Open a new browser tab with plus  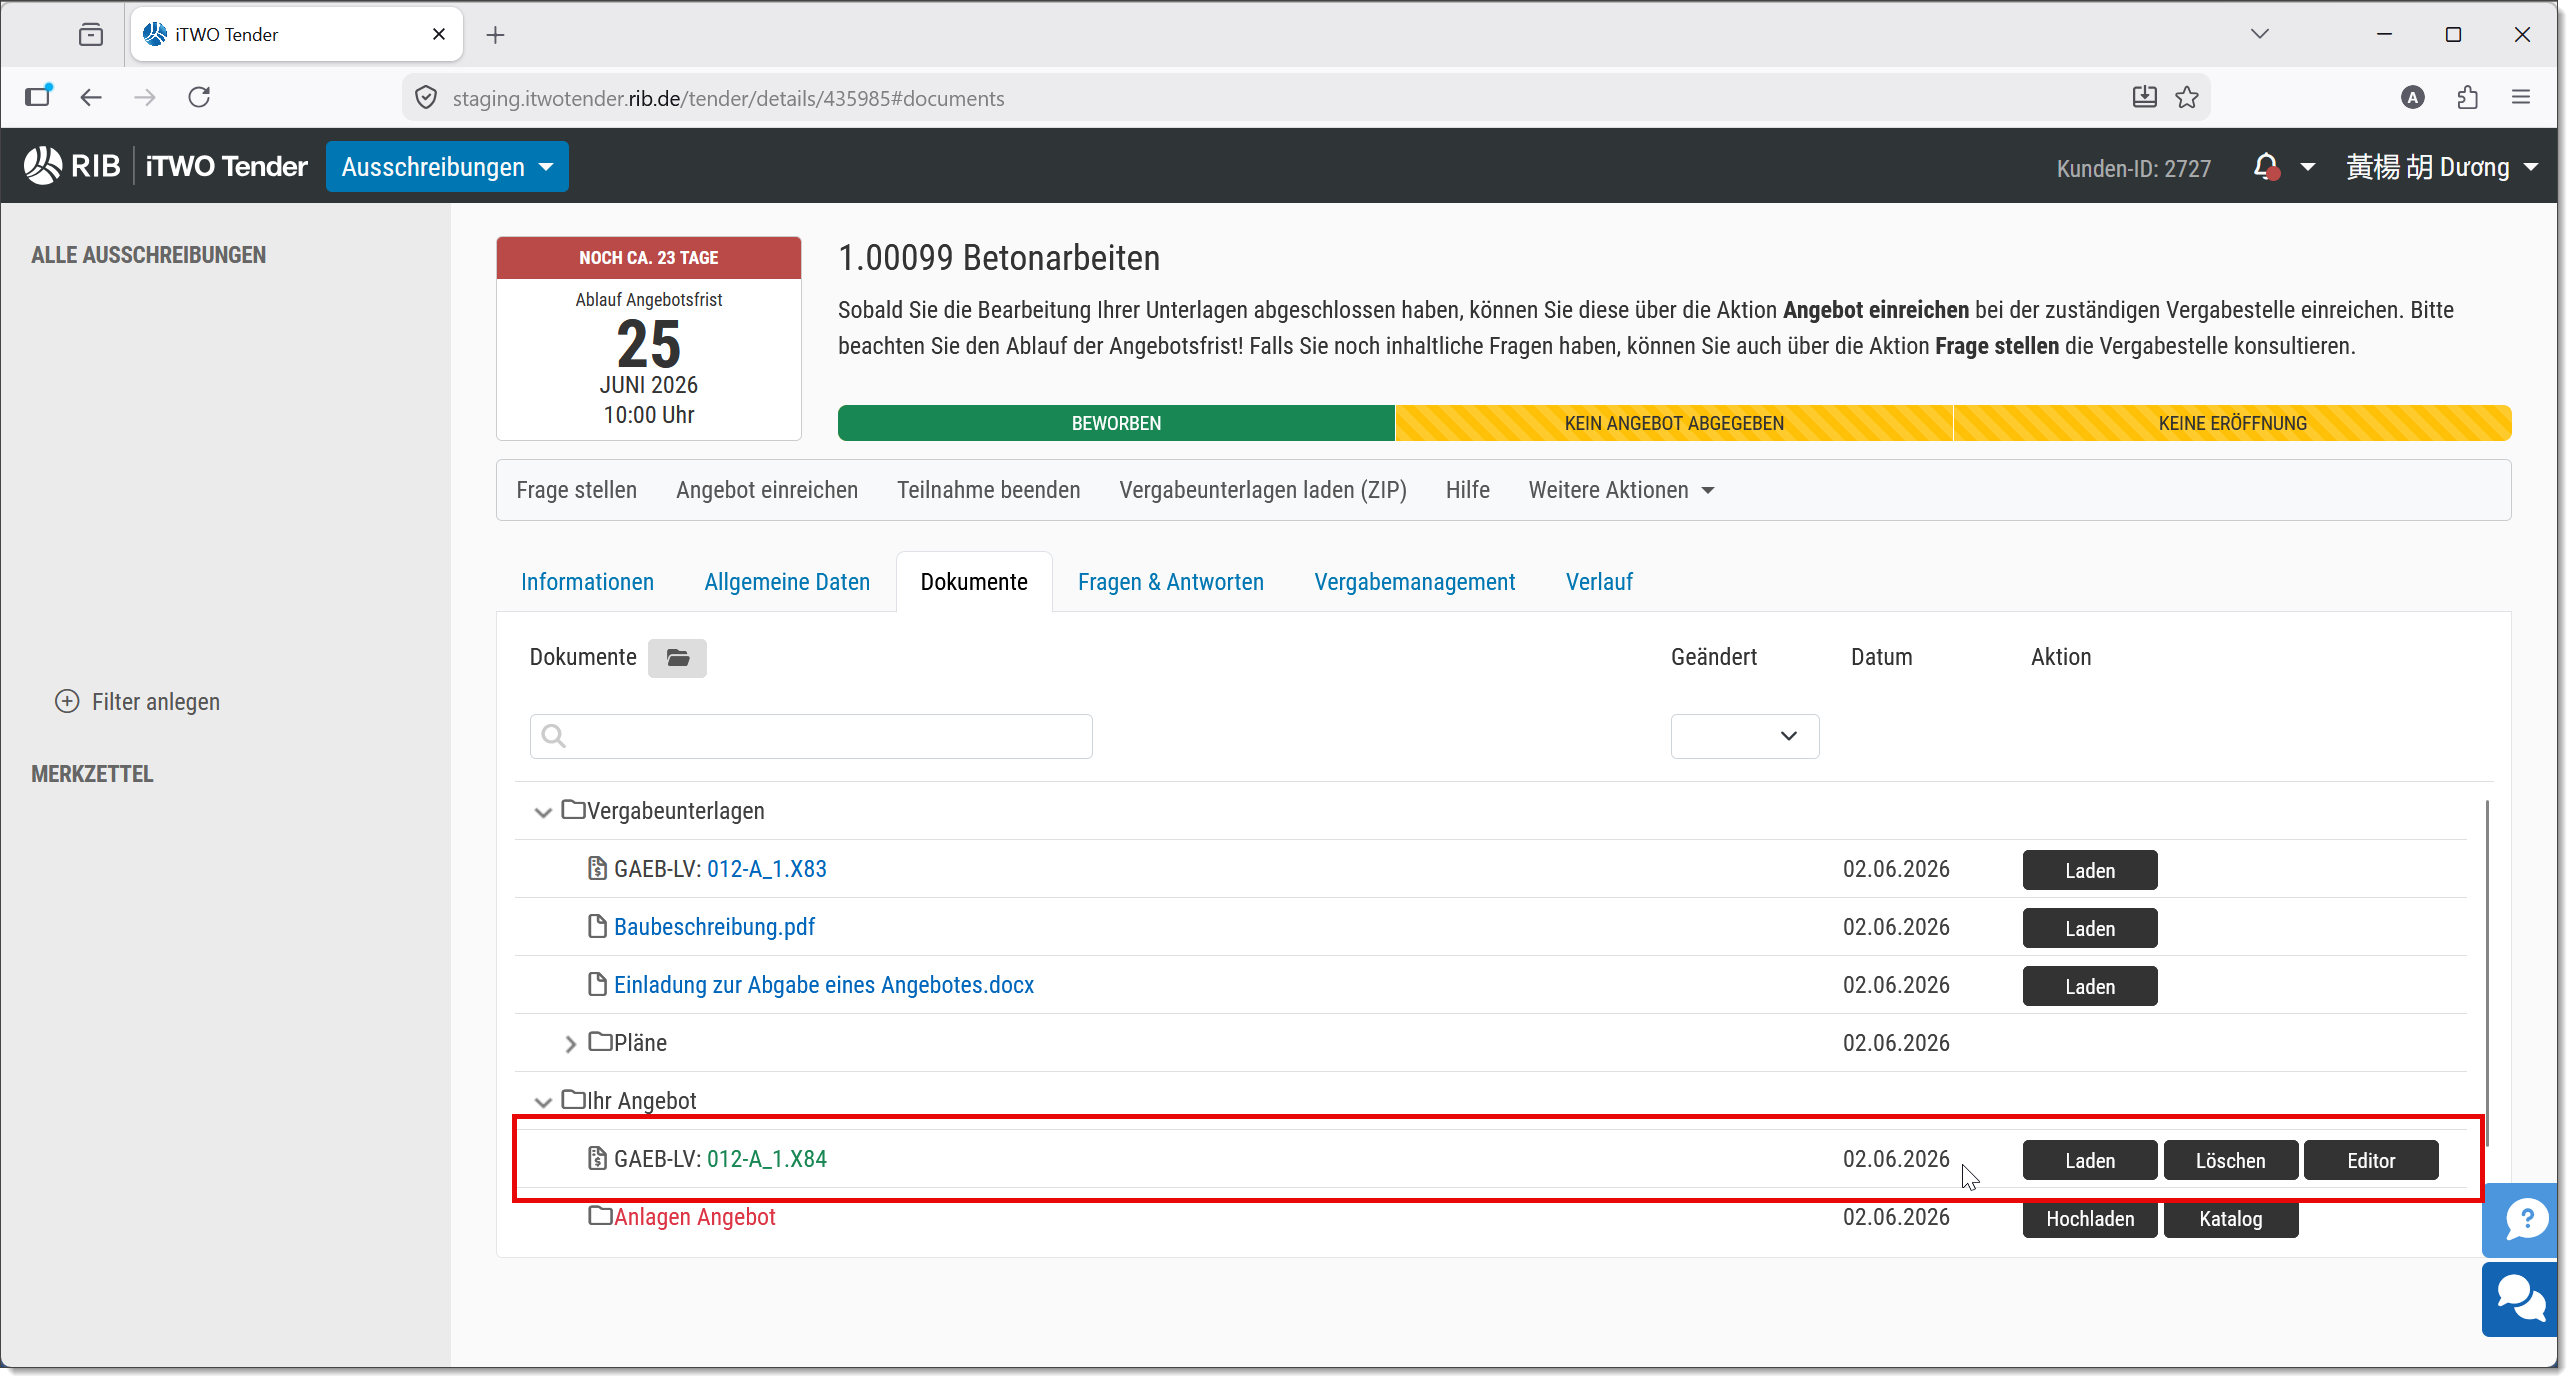[x=495, y=35]
